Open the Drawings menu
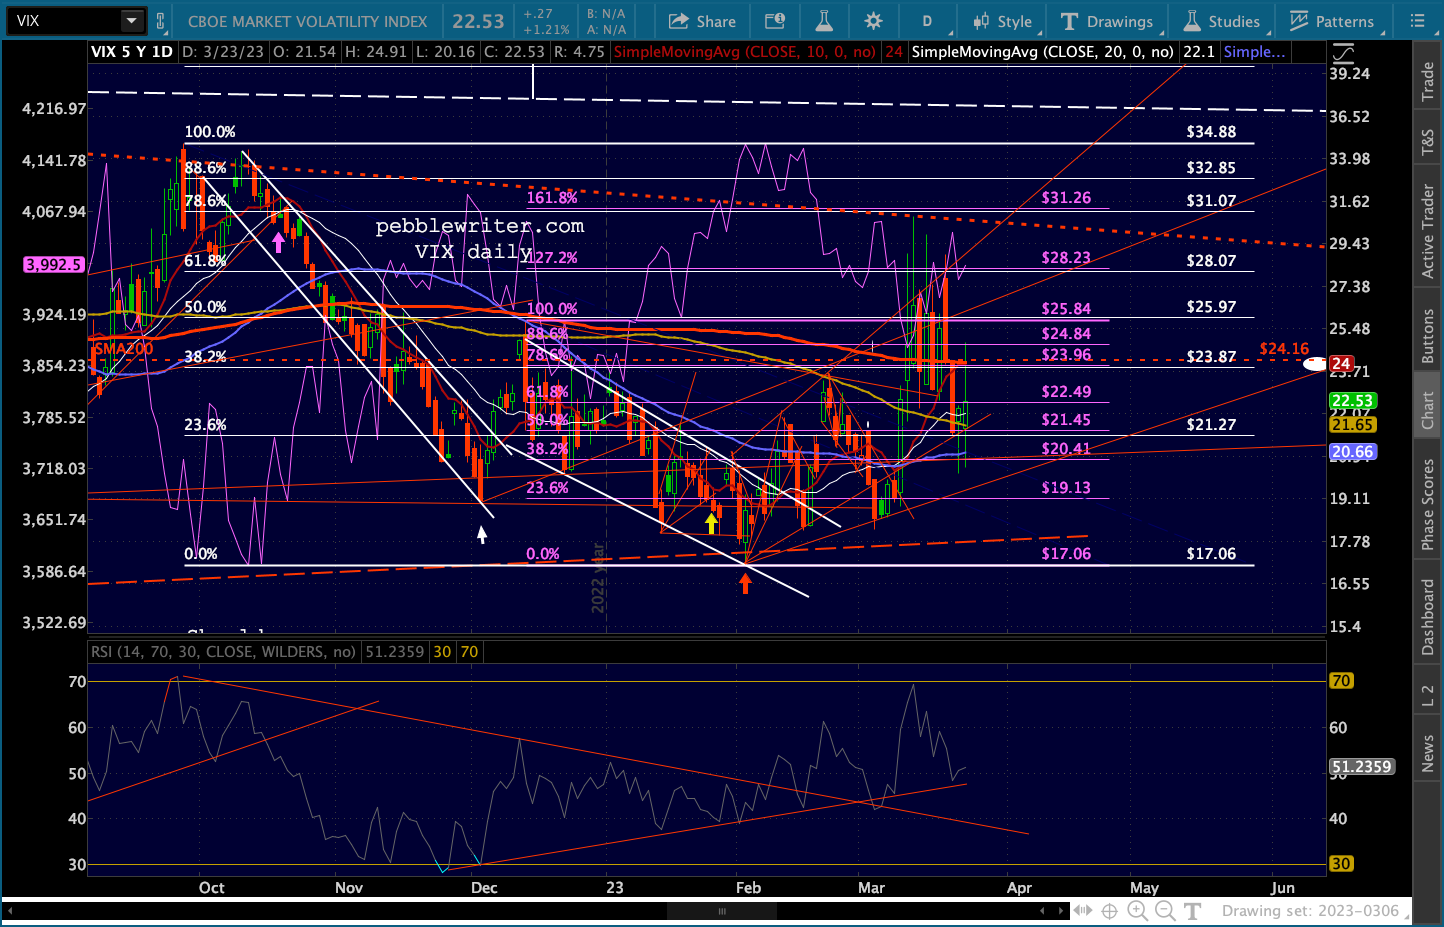Screen dimensions: 1444x927 point(1107,21)
